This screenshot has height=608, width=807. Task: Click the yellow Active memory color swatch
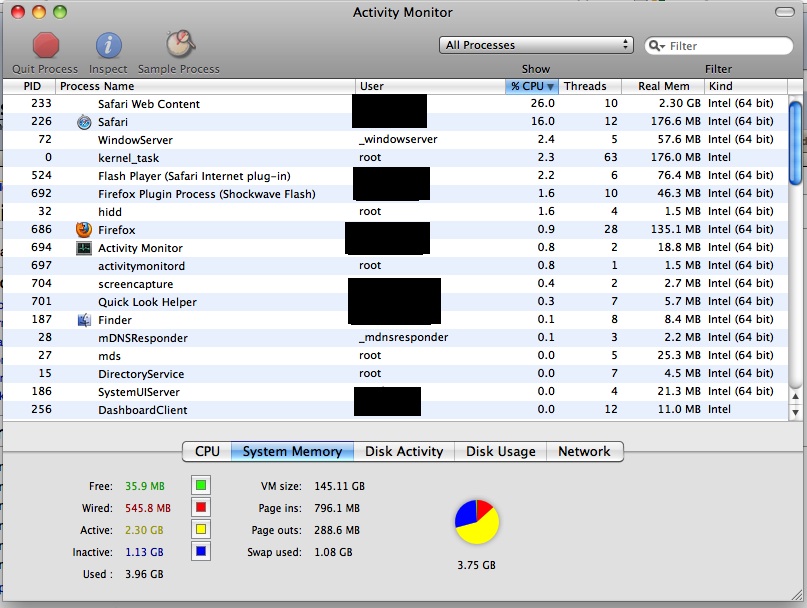coord(201,529)
